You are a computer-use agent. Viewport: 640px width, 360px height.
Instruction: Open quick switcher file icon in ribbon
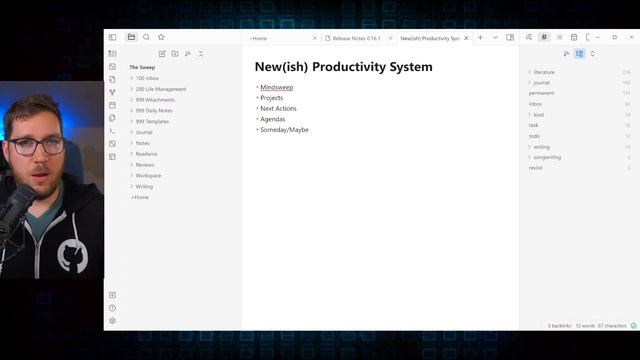coord(112,79)
